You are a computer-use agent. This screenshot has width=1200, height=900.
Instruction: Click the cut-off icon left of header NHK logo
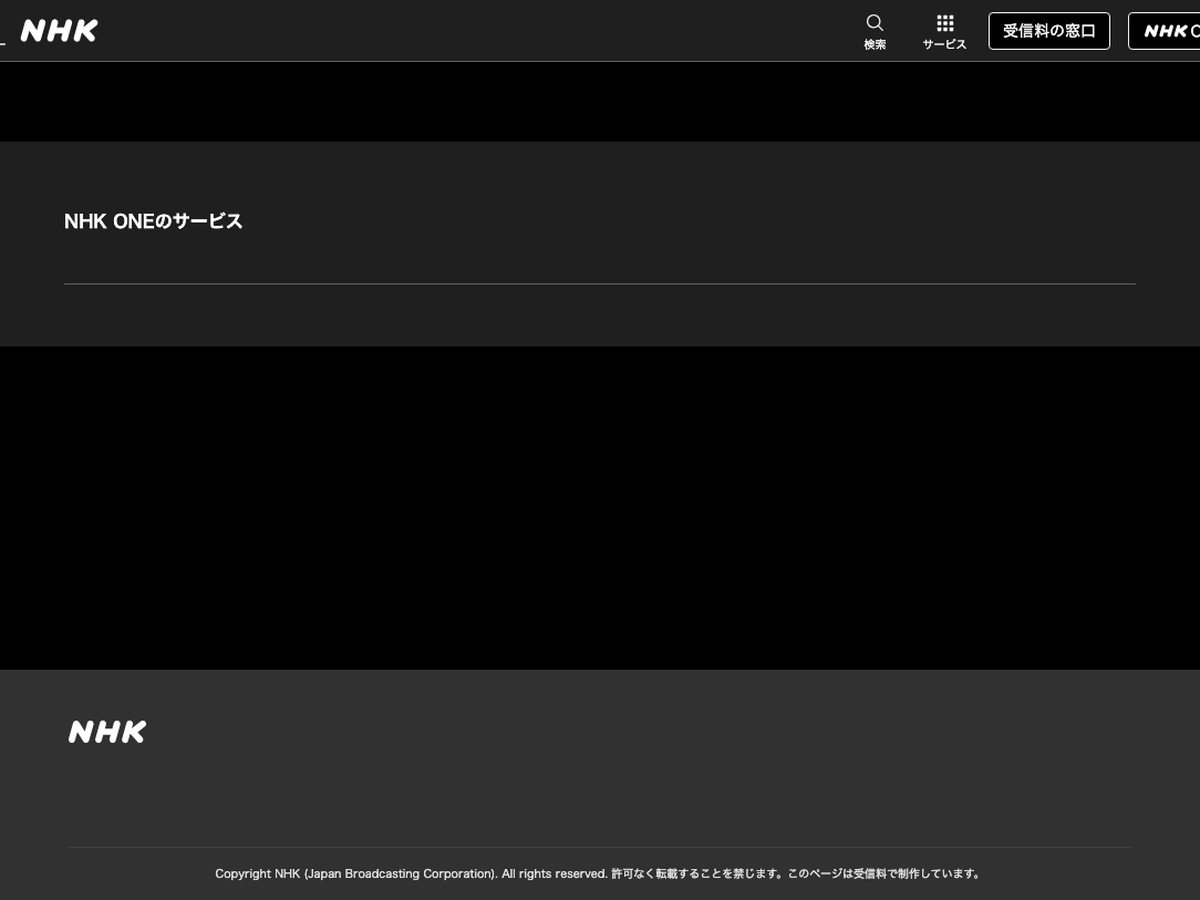3,41
